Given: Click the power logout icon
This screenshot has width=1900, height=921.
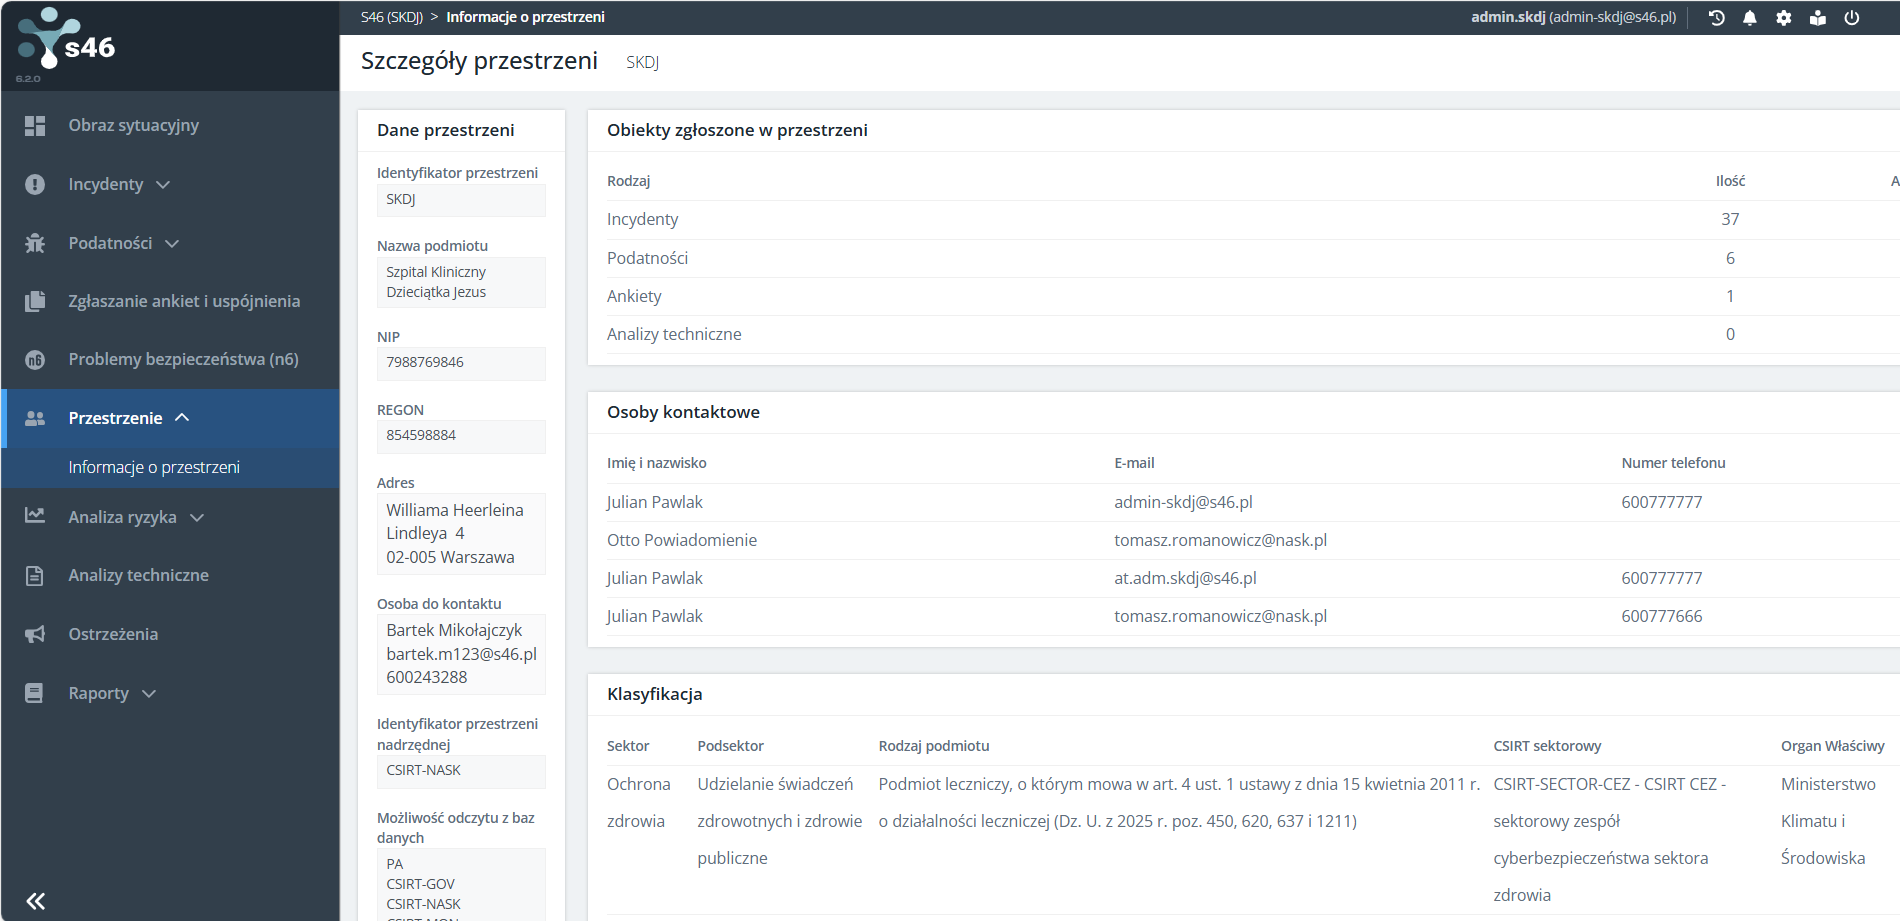Looking at the screenshot, I should pos(1852,18).
